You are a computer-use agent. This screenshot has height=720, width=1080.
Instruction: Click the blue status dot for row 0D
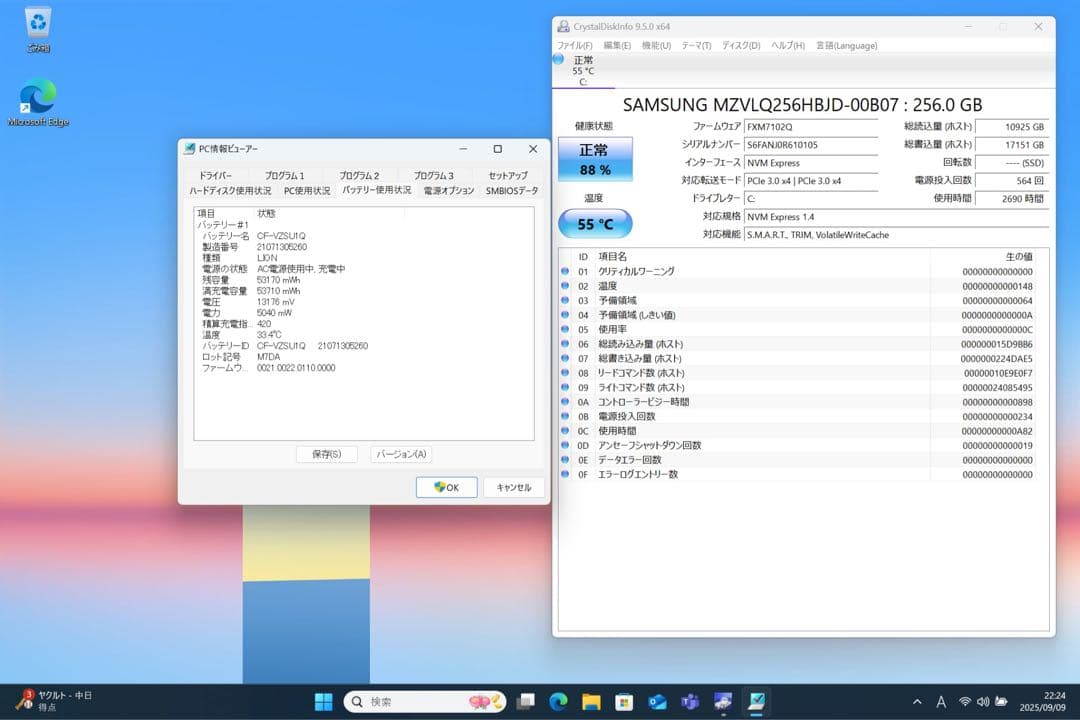pos(565,444)
